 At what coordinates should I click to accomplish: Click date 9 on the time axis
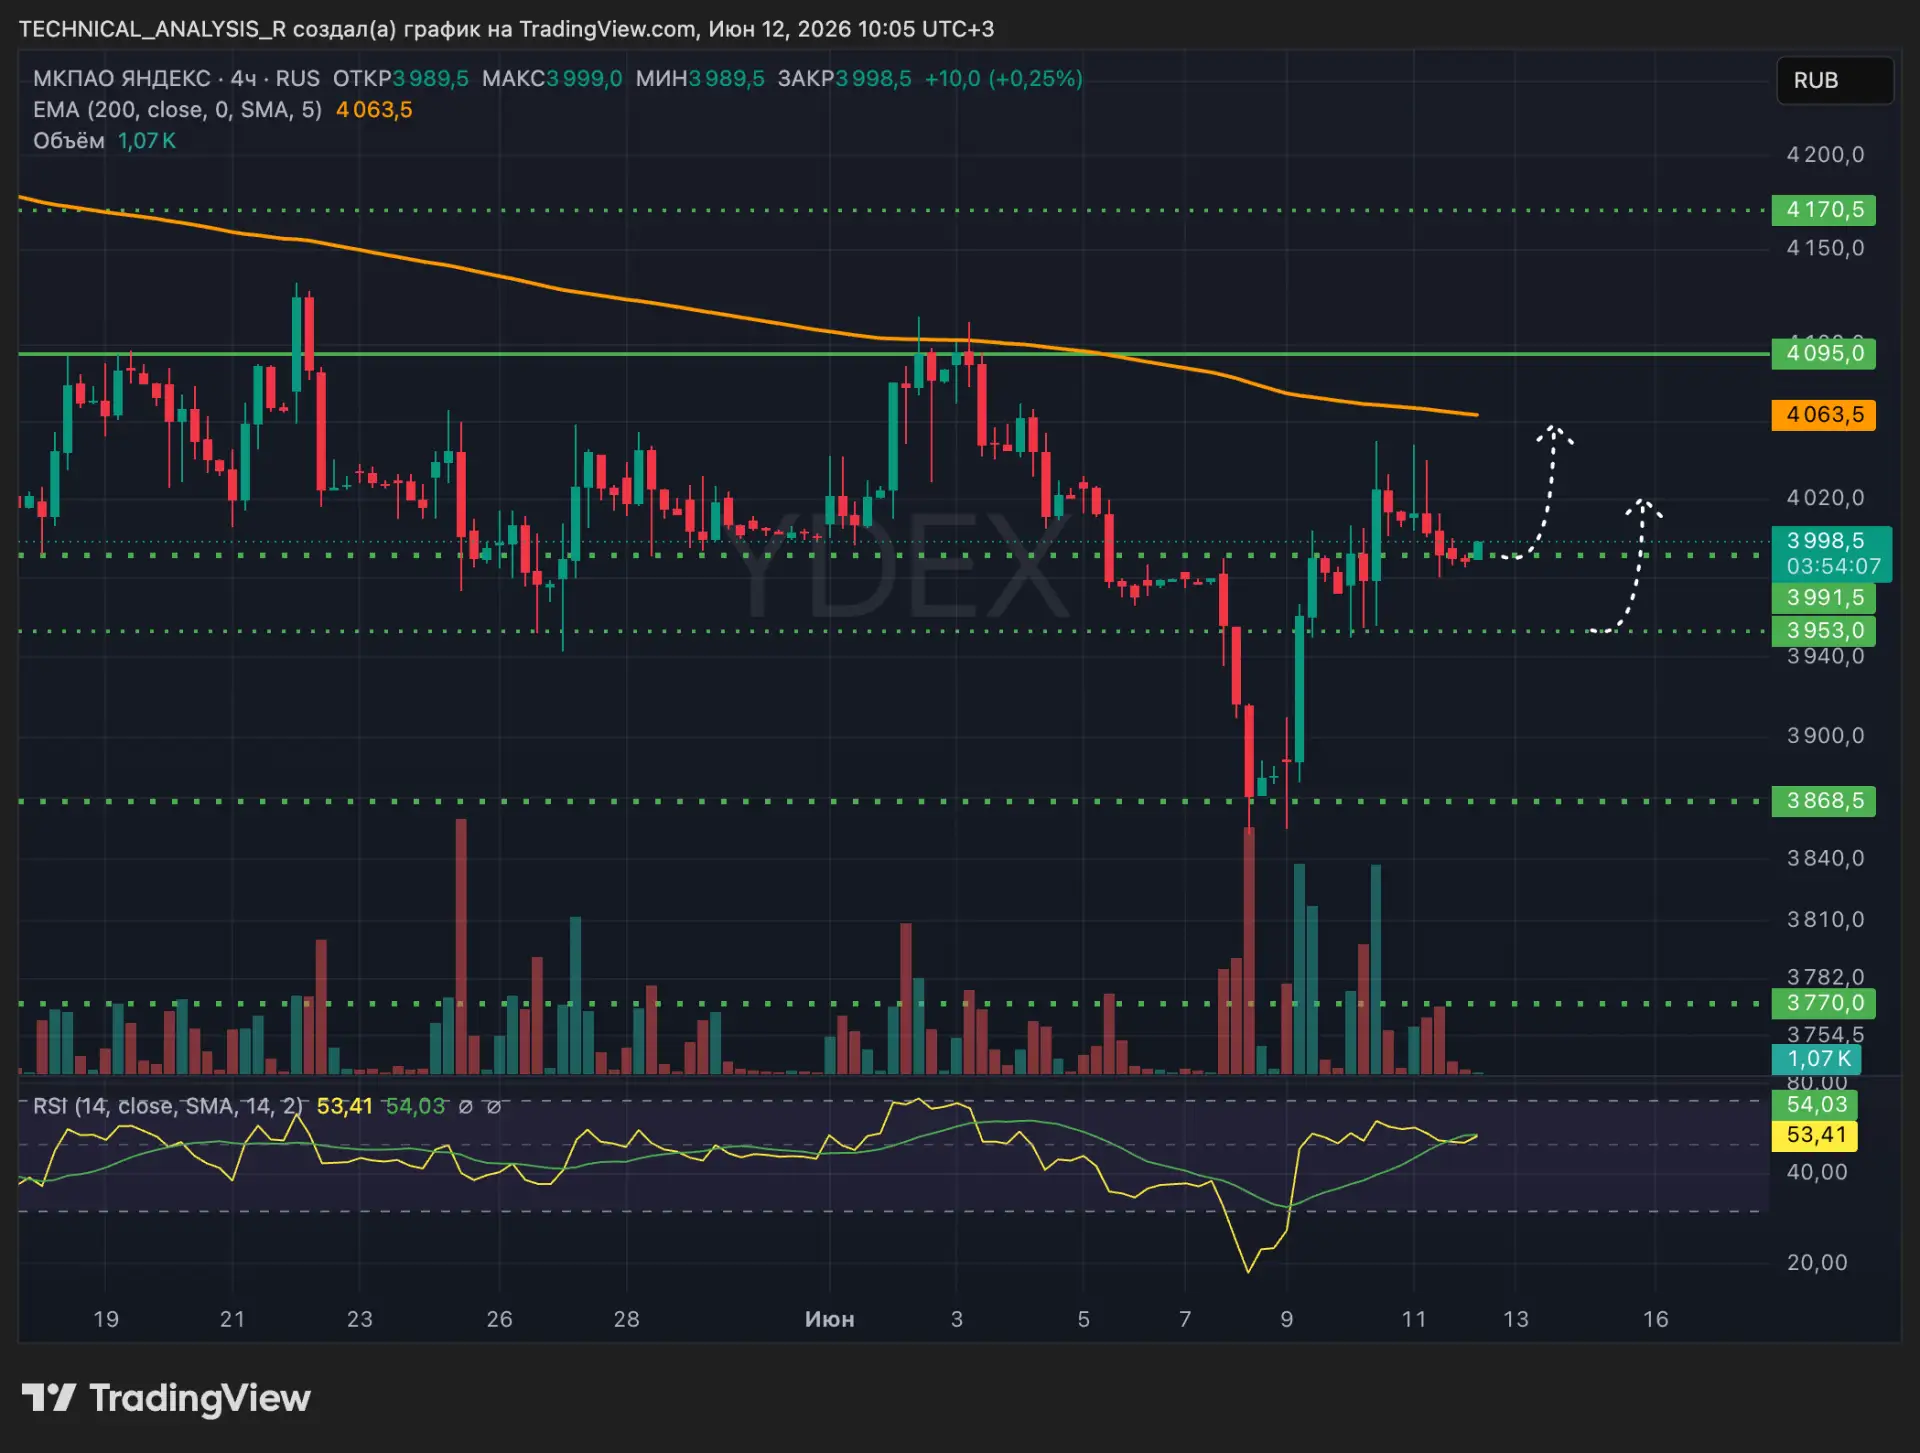[x=1287, y=1319]
